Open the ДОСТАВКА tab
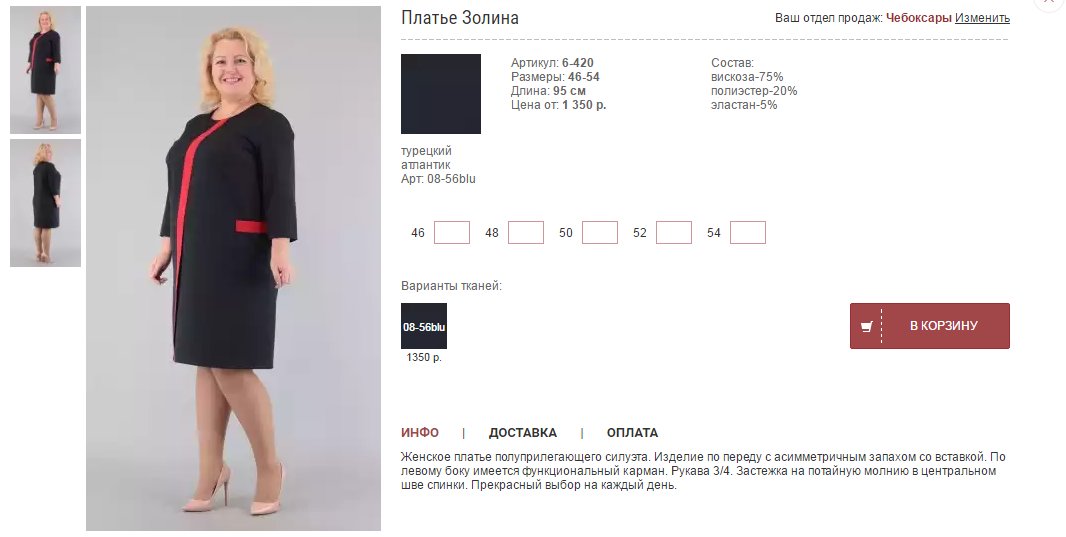The height and width of the screenshot is (537, 1066). (x=522, y=433)
